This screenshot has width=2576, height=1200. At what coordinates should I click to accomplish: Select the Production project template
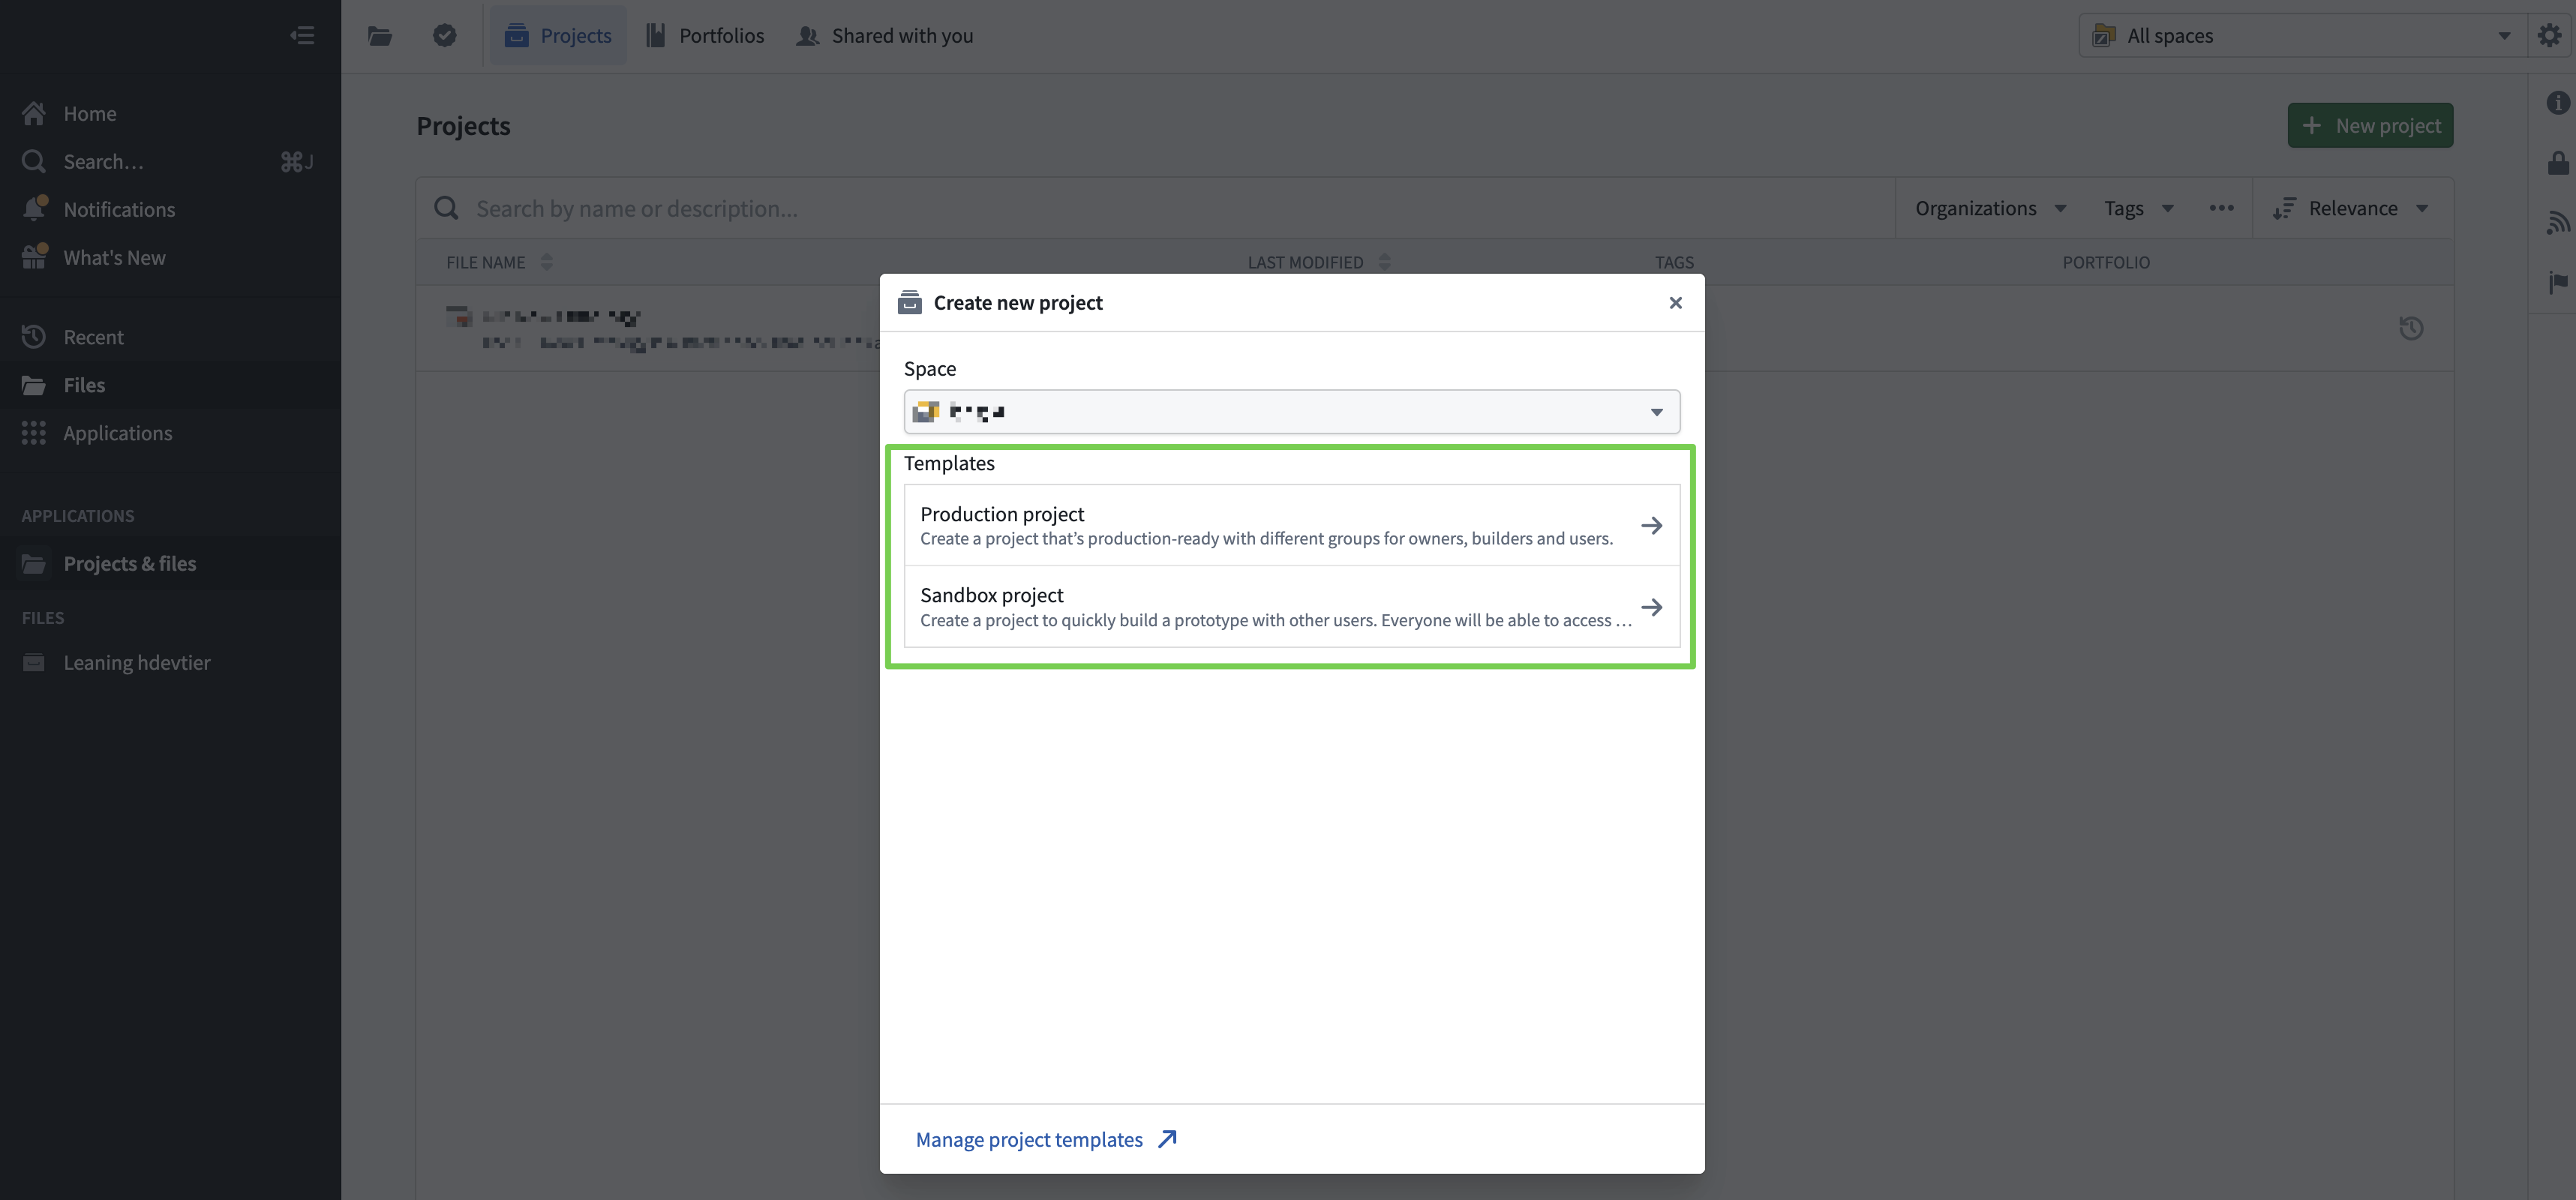point(1291,525)
